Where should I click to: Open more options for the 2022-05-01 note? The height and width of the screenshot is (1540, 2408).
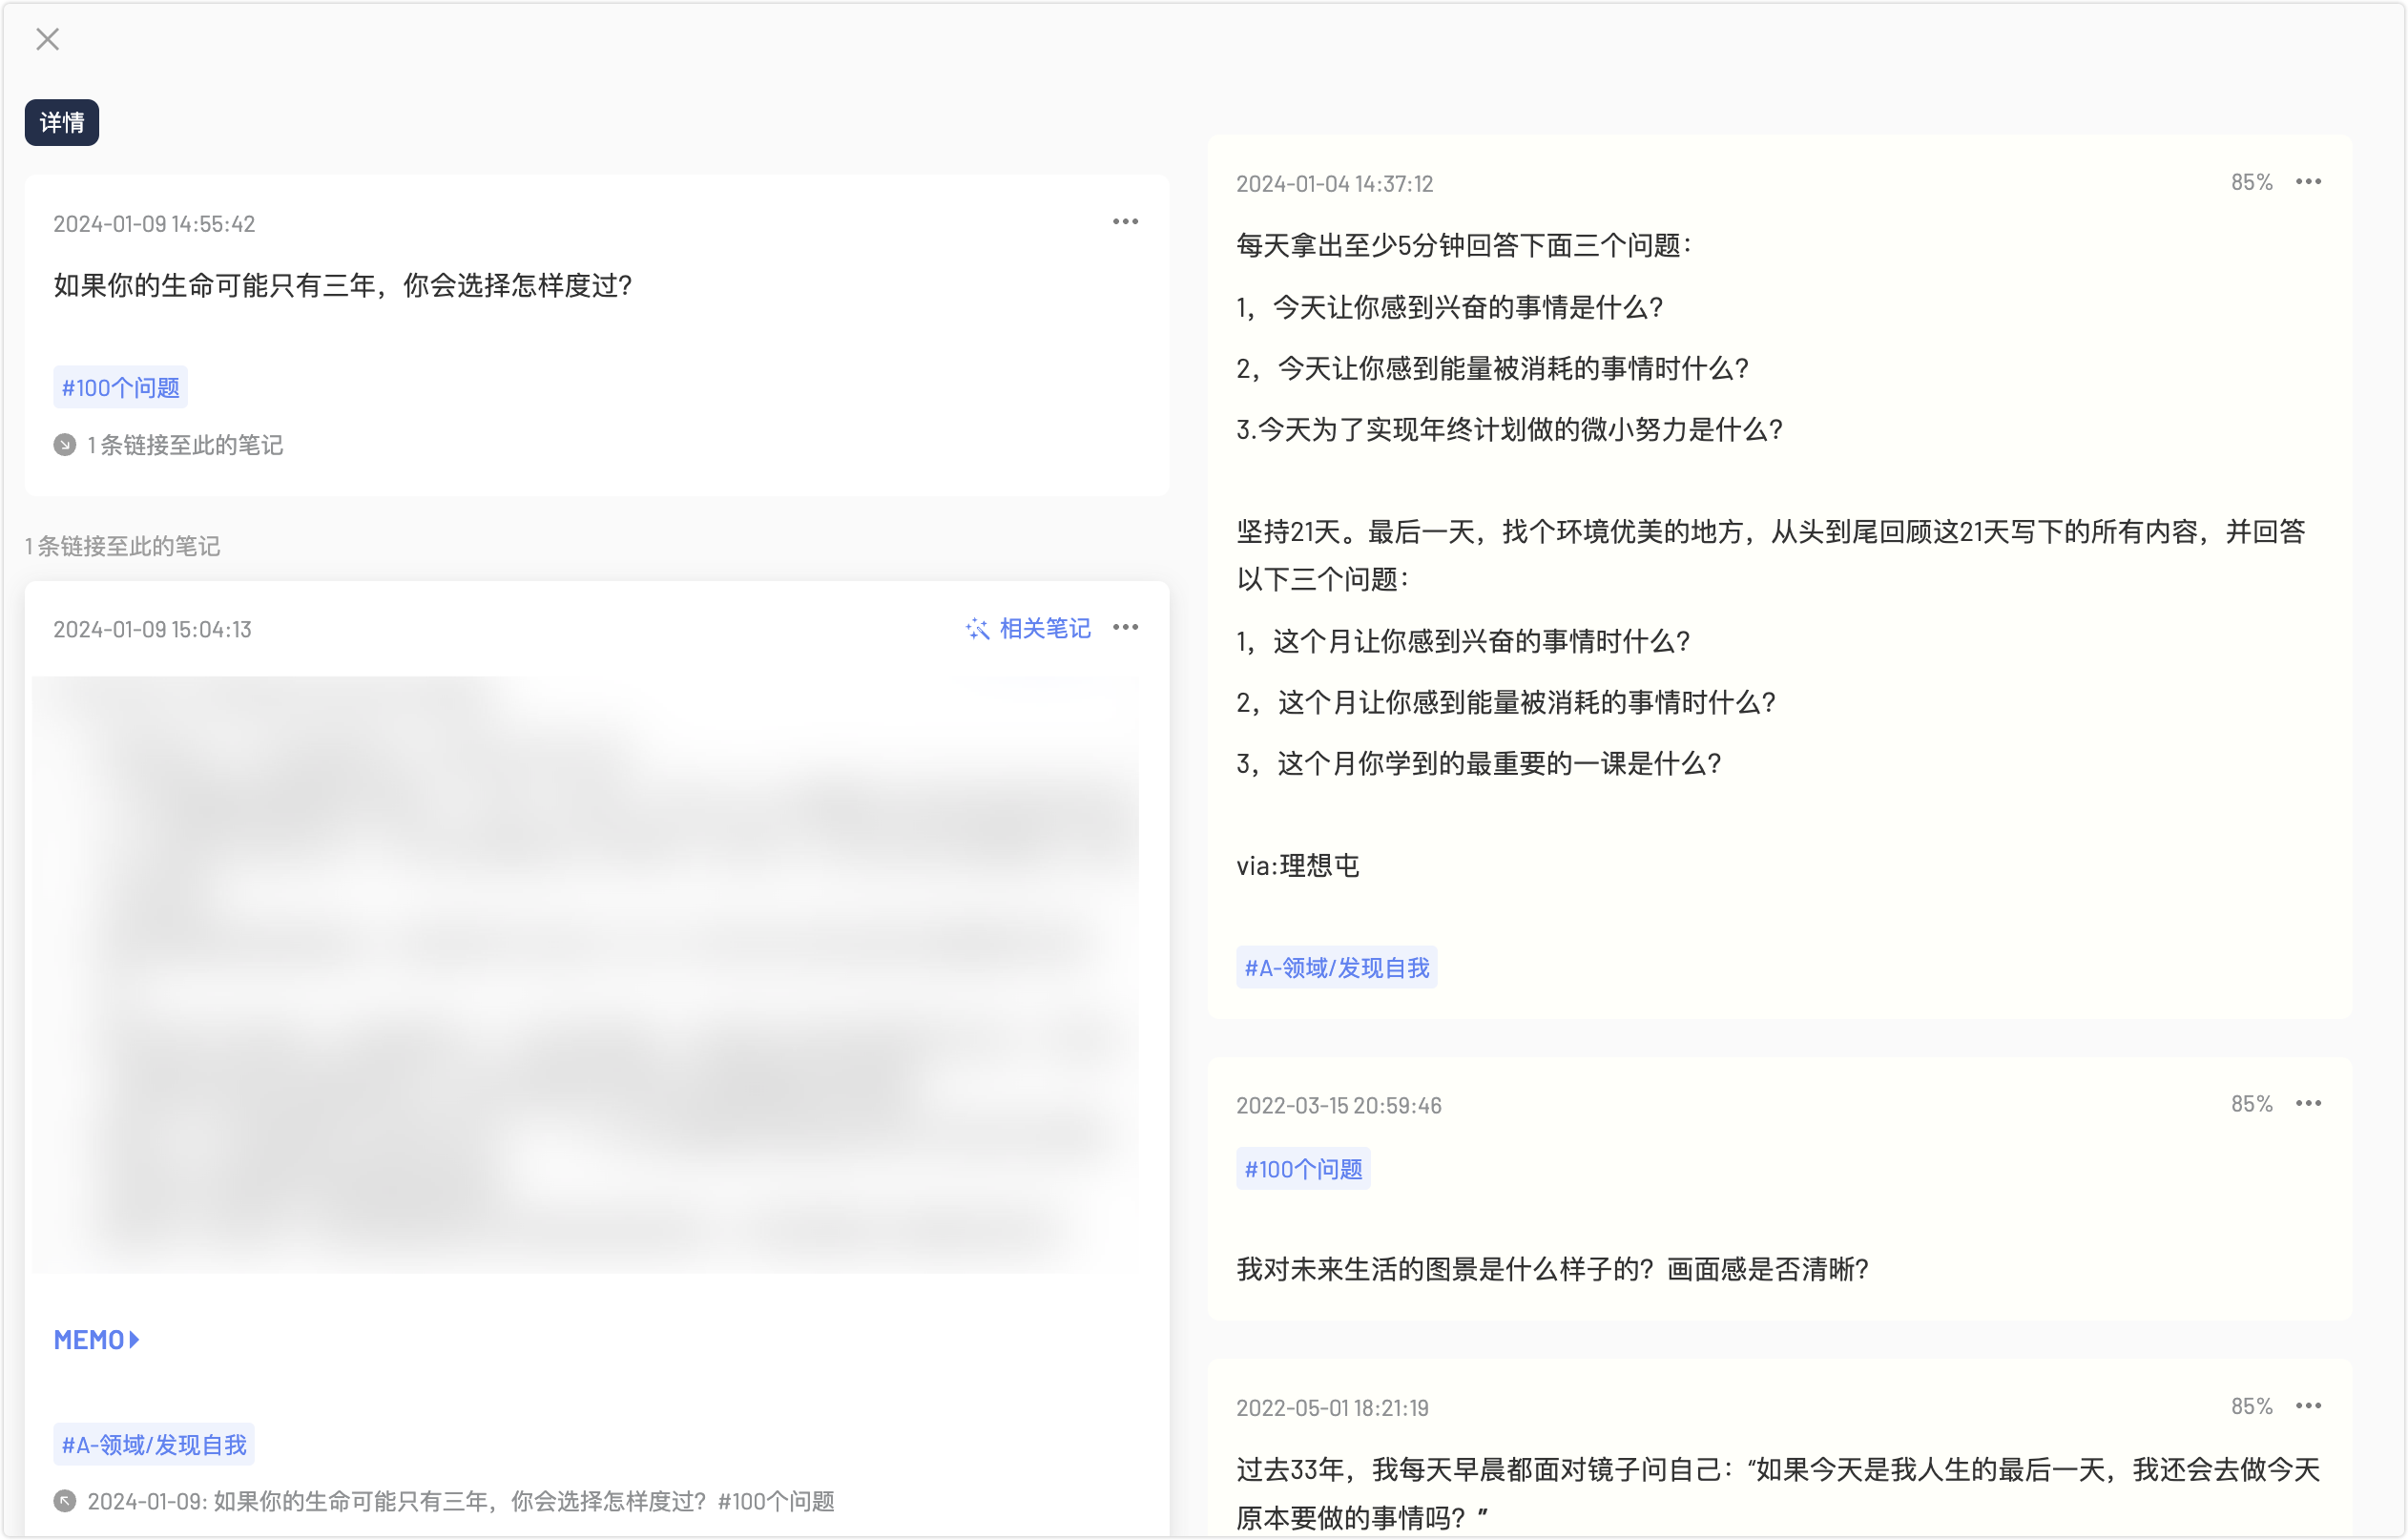[2308, 1406]
